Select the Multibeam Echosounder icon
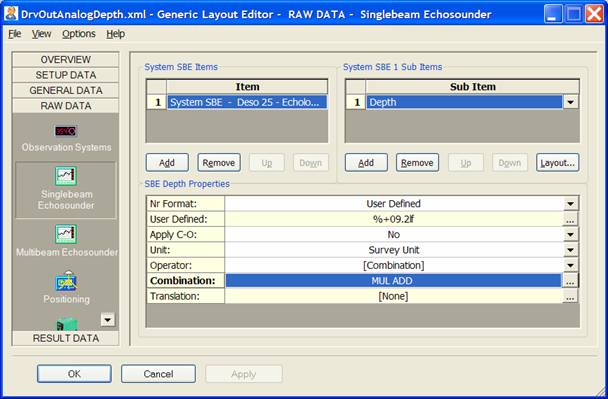The height and width of the screenshot is (399, 608). tap(66, 234)
